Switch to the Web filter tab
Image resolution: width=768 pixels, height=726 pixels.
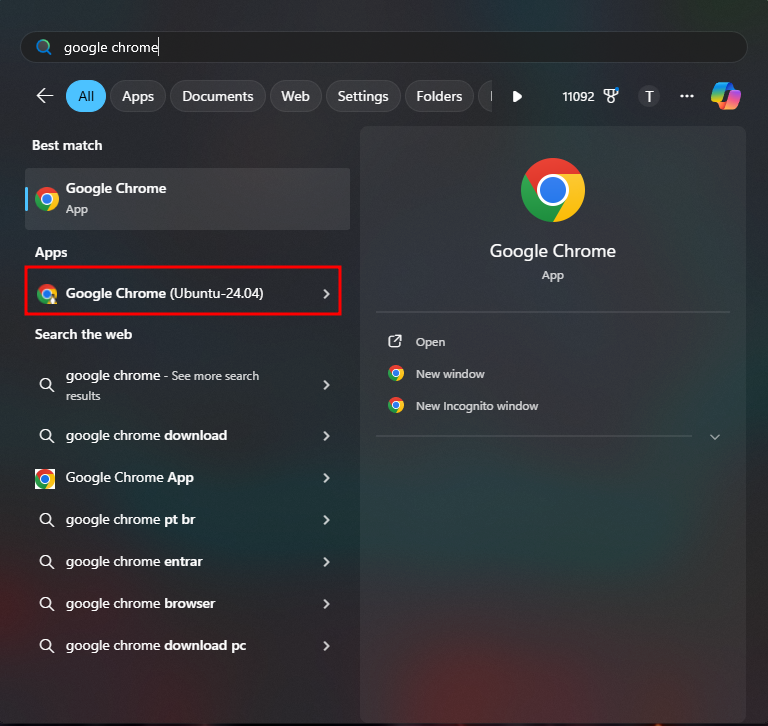(295, 96)
